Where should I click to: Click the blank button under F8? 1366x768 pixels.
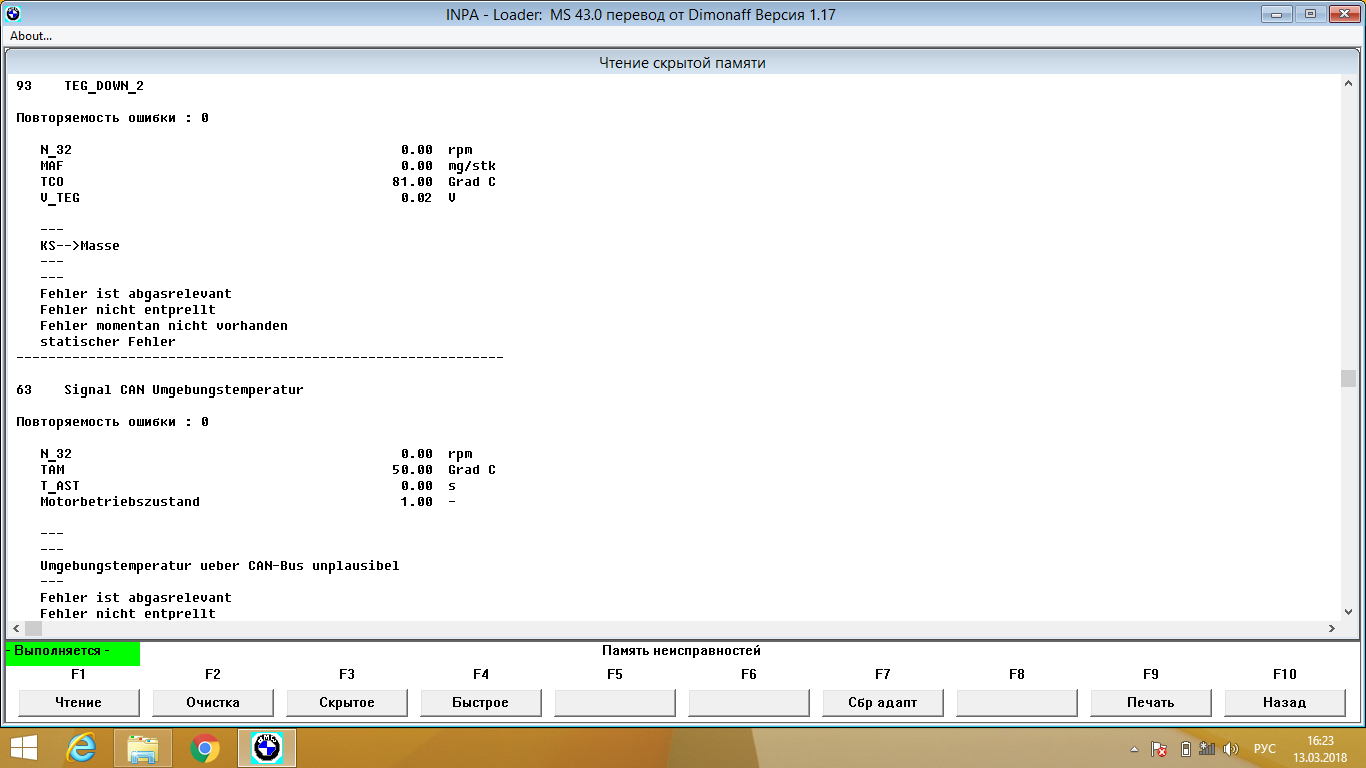[1017, 703]
